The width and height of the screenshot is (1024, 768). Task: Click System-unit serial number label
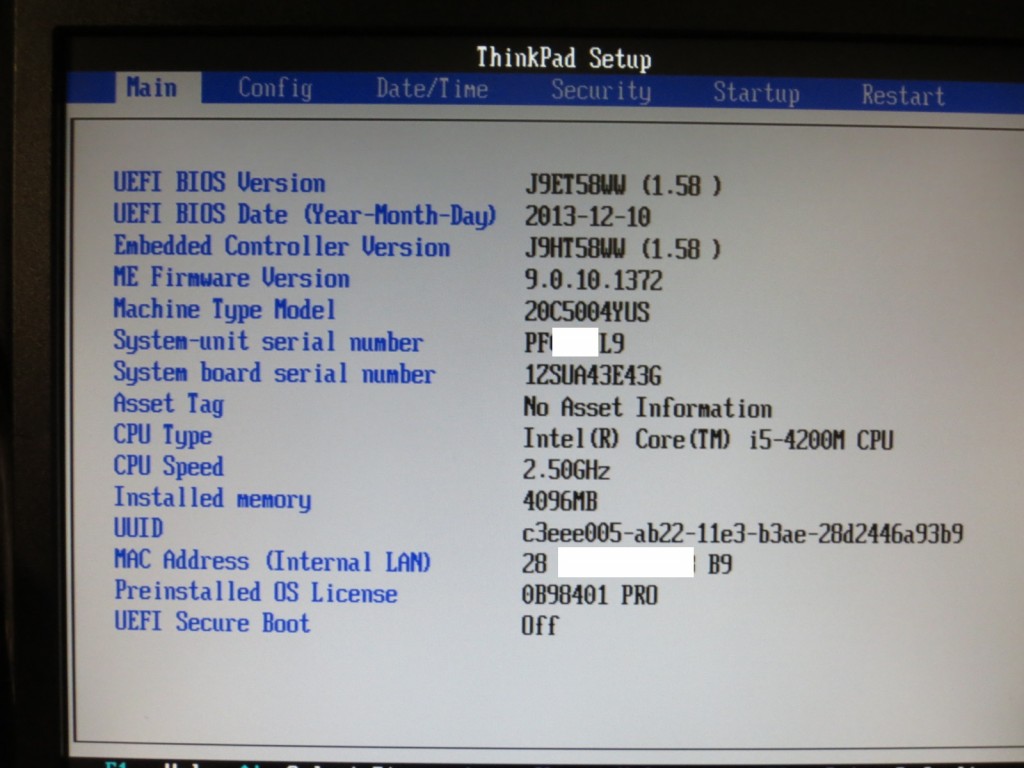268,341
